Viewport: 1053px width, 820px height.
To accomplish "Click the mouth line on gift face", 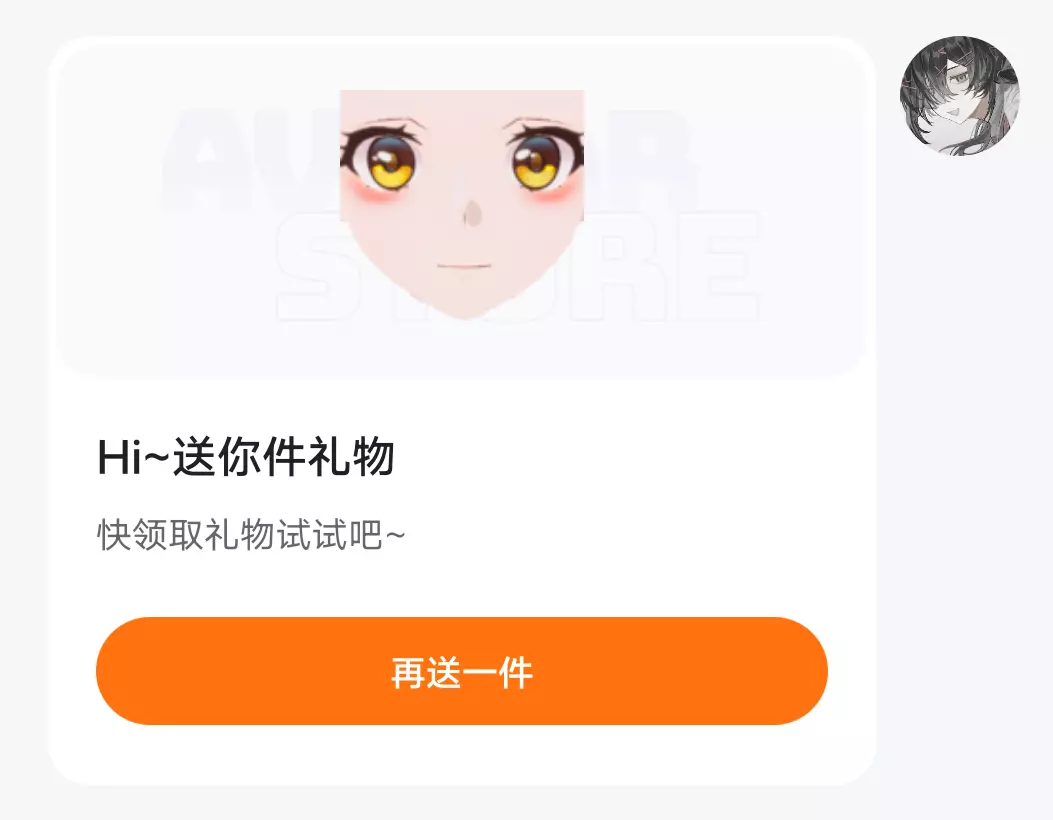I will 463,267.
